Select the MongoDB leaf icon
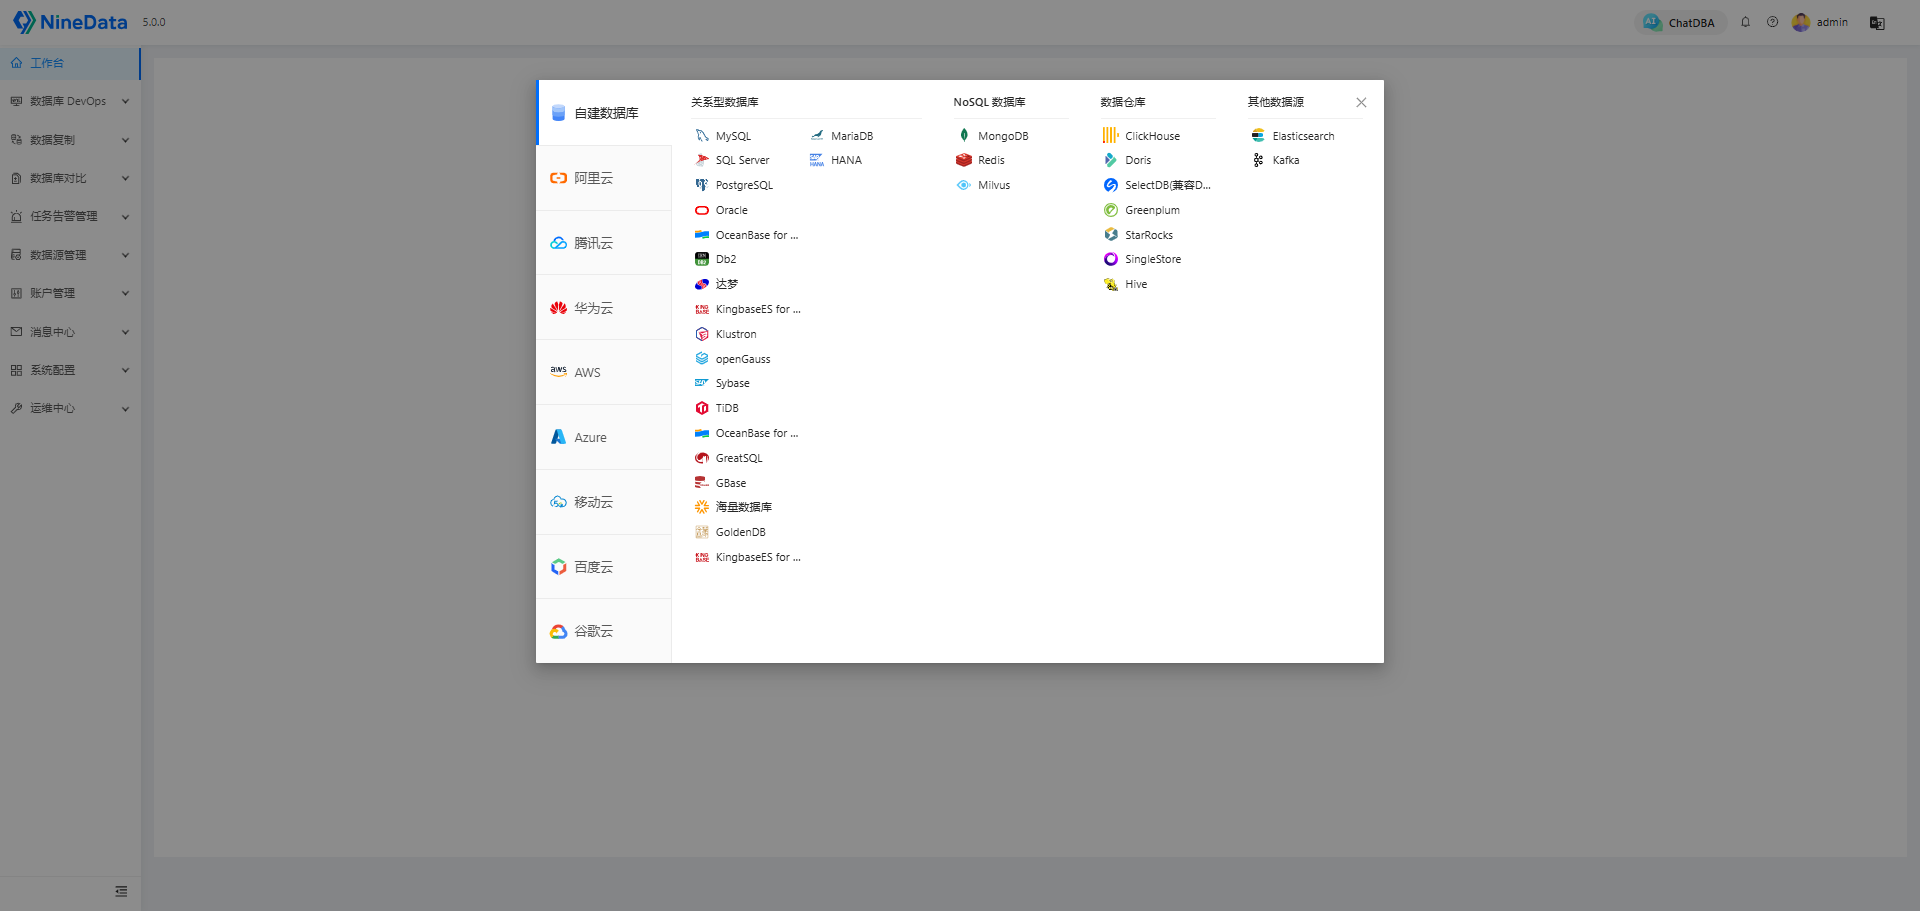The image size is (1920, 911). coord(964,136)
